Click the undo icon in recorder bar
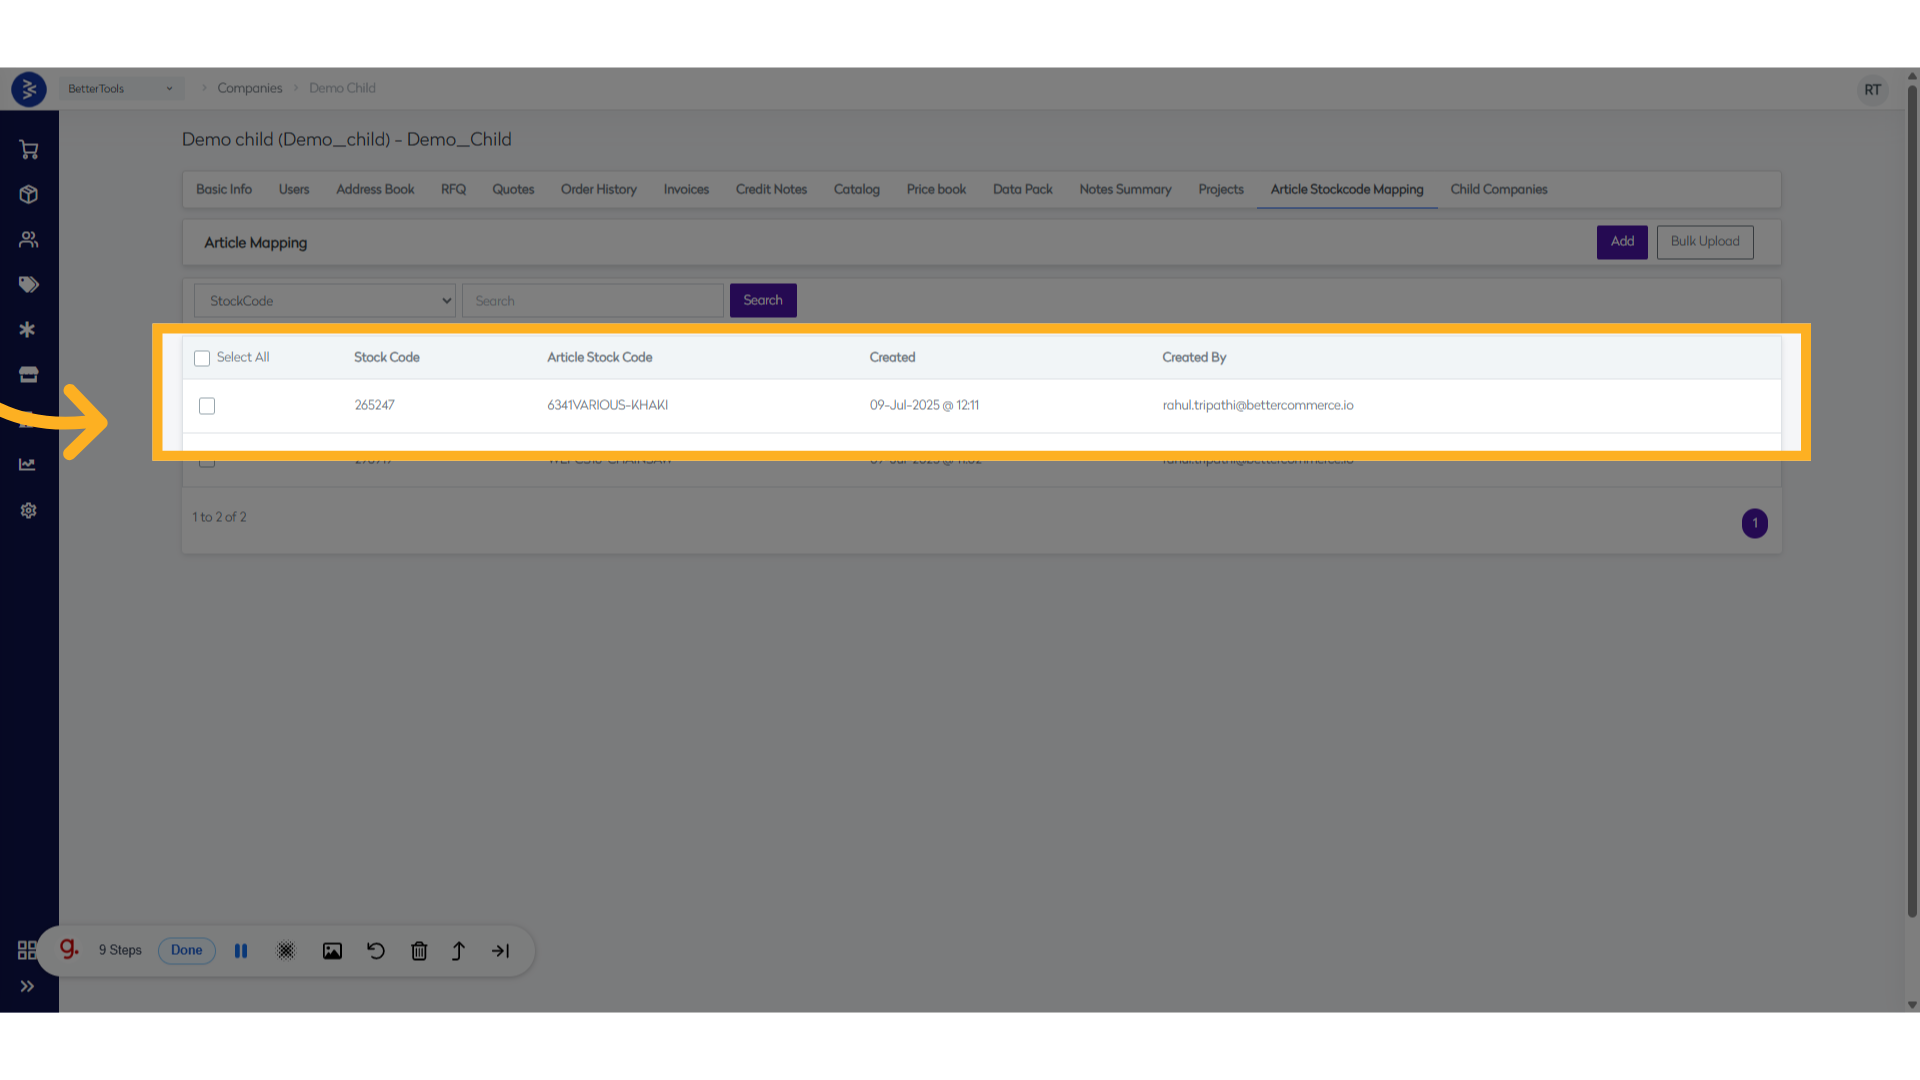Screen dimensions: 1920x1080 (376, 951)
